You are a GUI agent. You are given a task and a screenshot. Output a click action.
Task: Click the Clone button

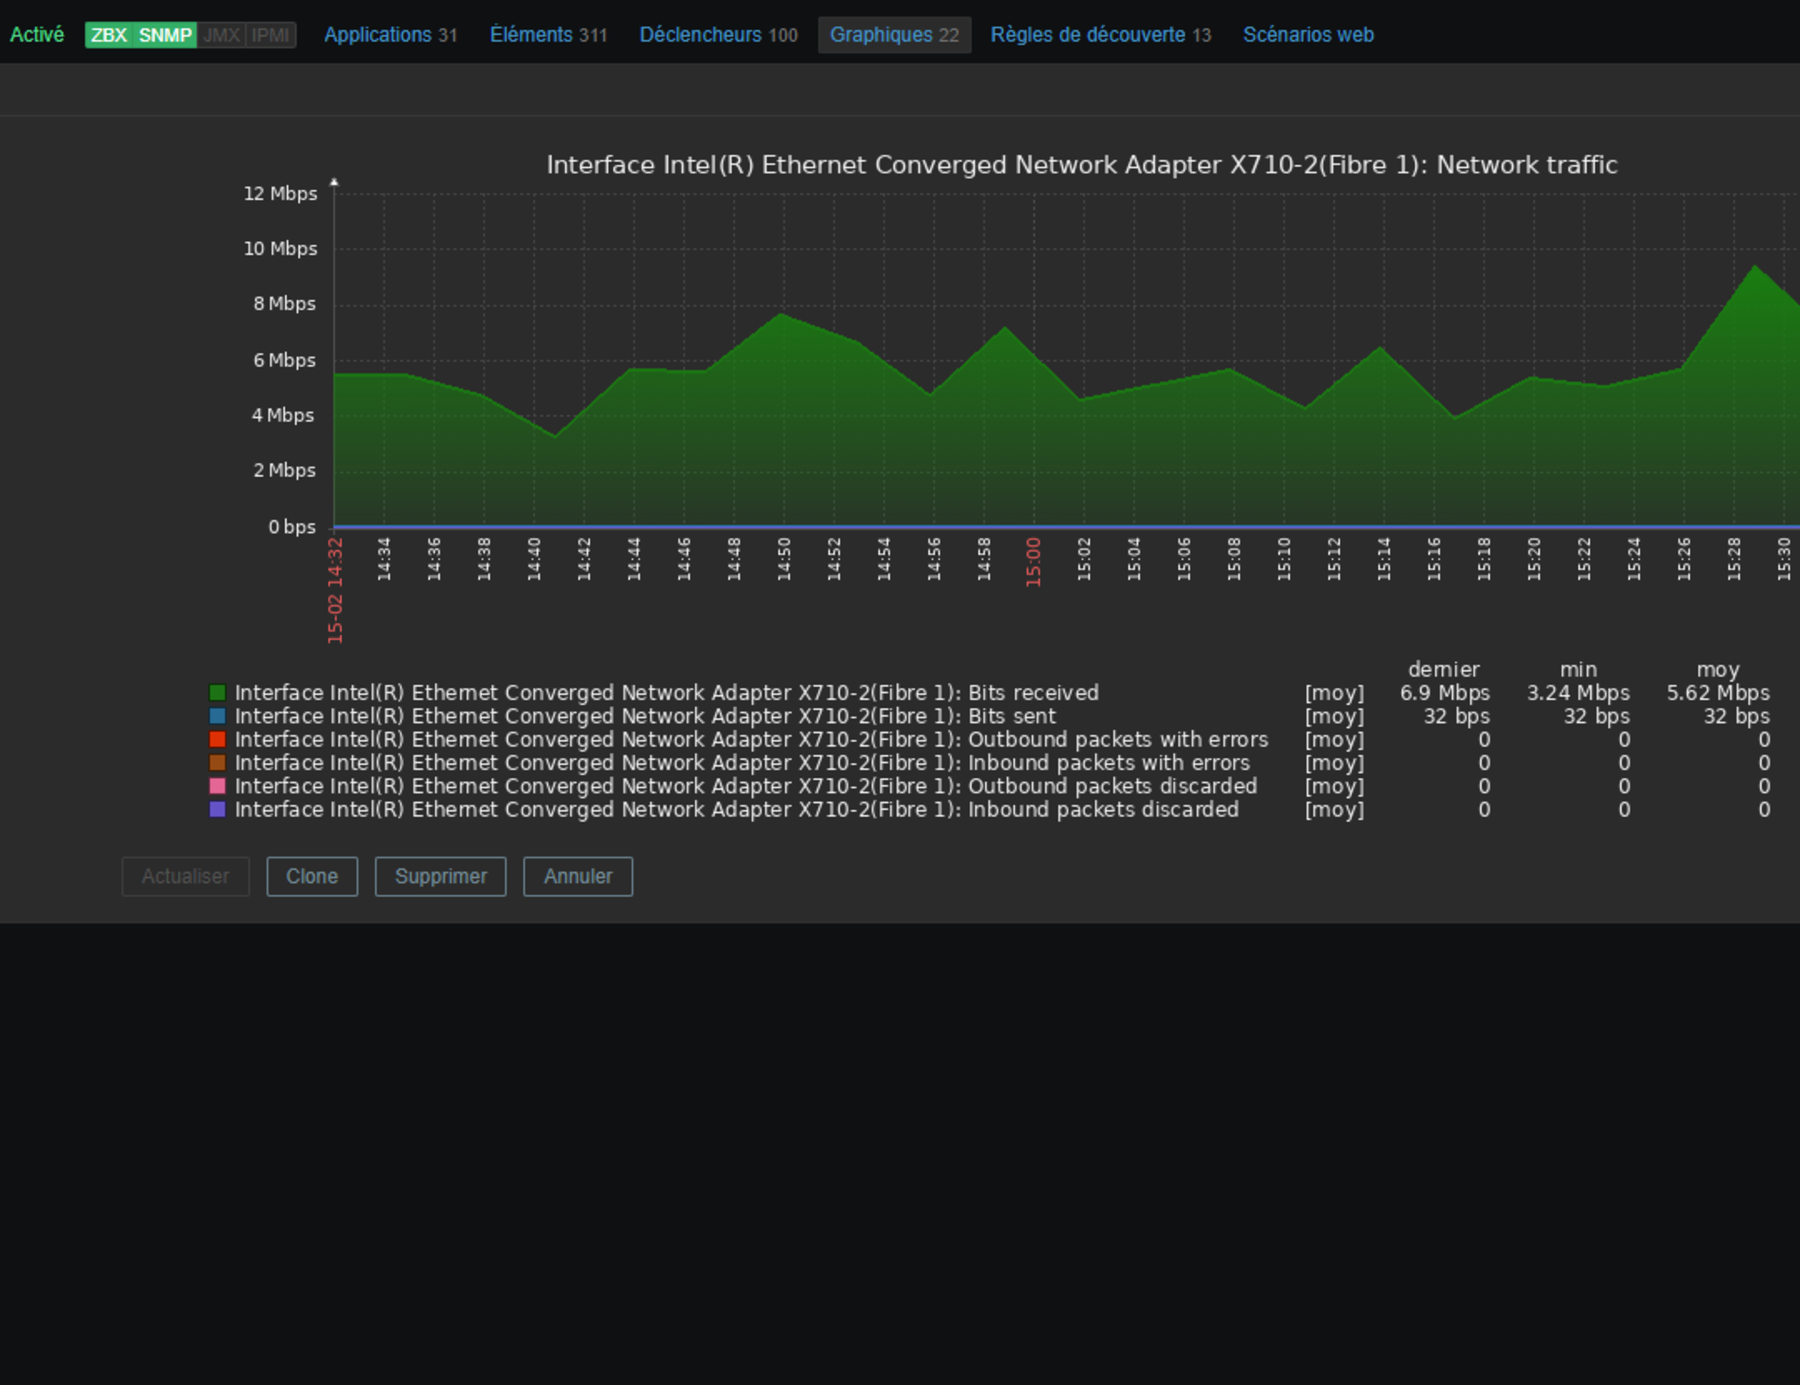[312, 877]
